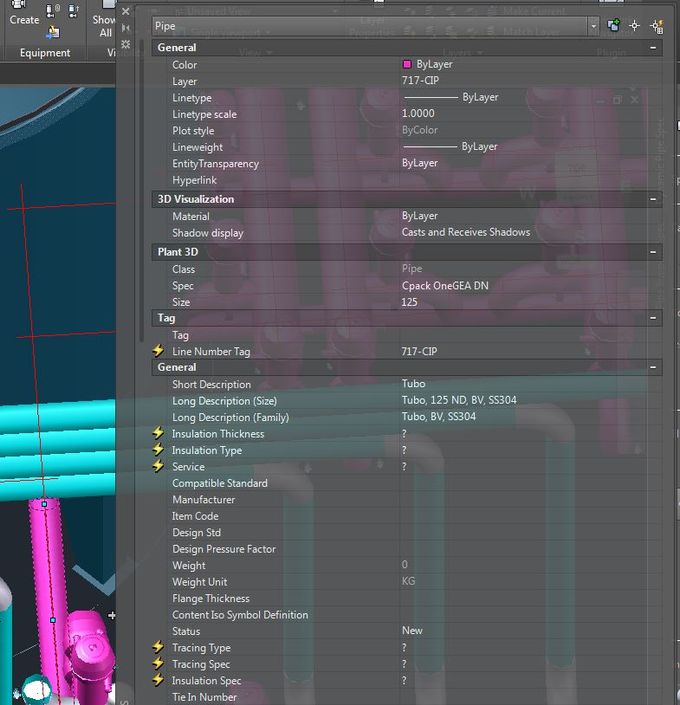
Task: Click the lightning icon beside Insulation Spec
Action: [x=158, y=680]
